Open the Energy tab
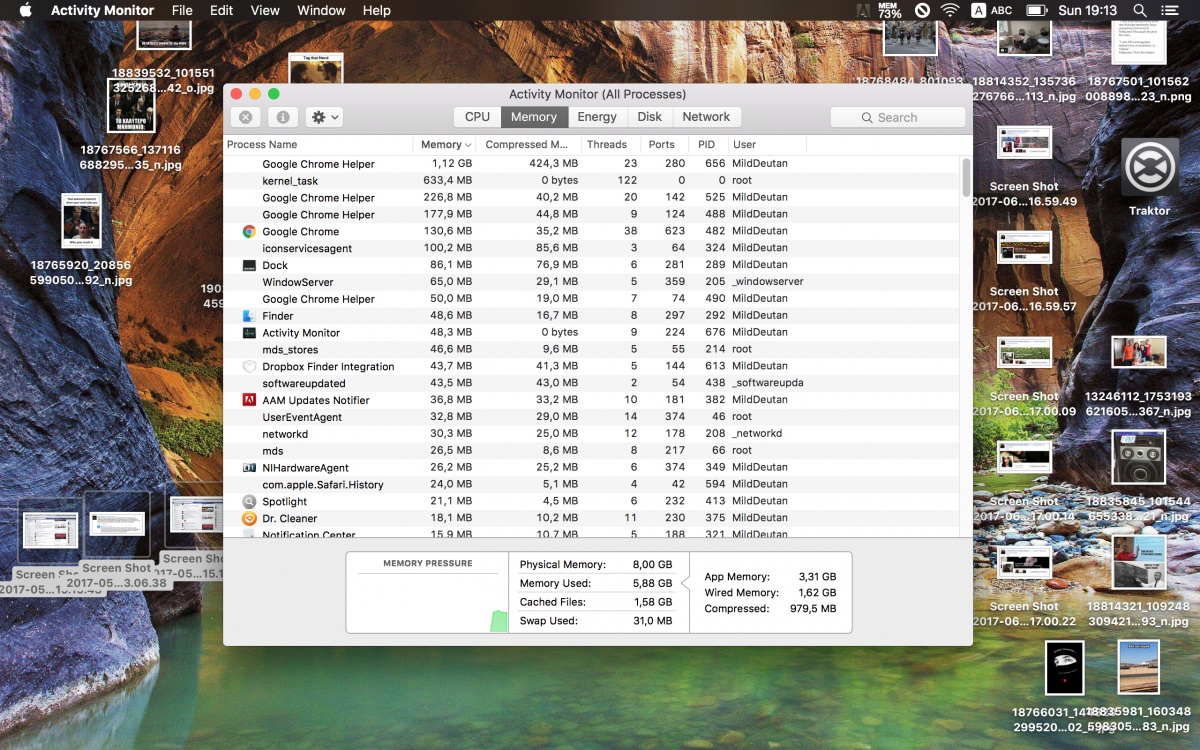Image resolution: width=1200 pixels, height=750 pixels. (x=597, y=117)
